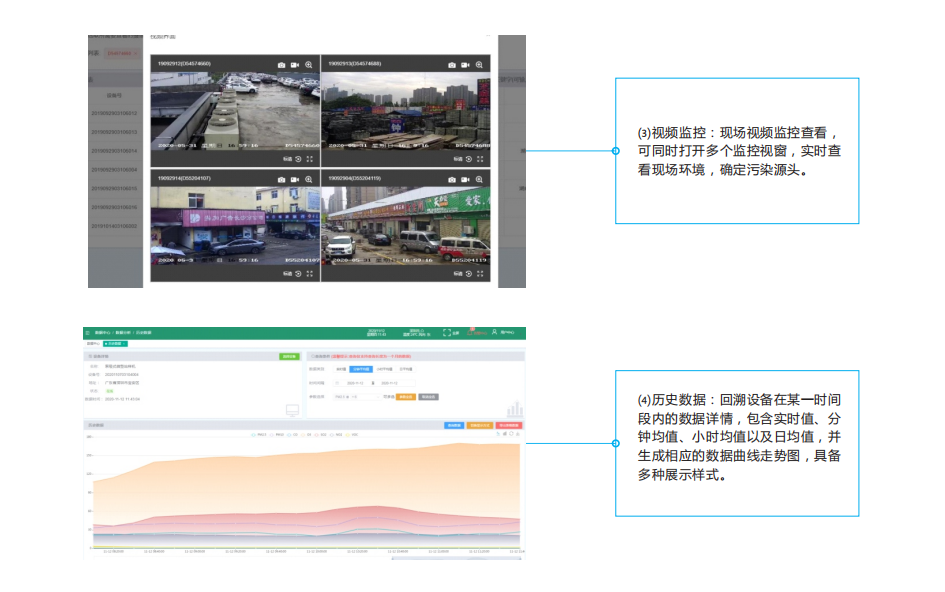Screen dimensions: 945x592
Task: Select device row 2019092903106013
Action: (115, 131)
